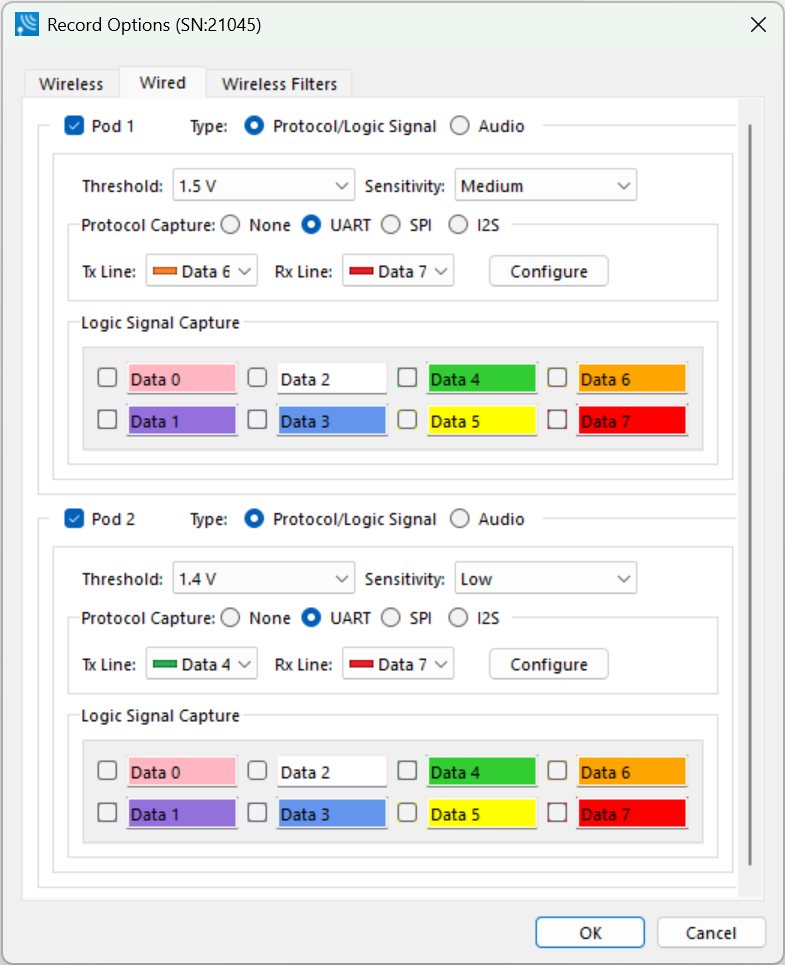Click Configure button in Pod 2
Viewport: 785px width, 965px height.
point(549,664)
